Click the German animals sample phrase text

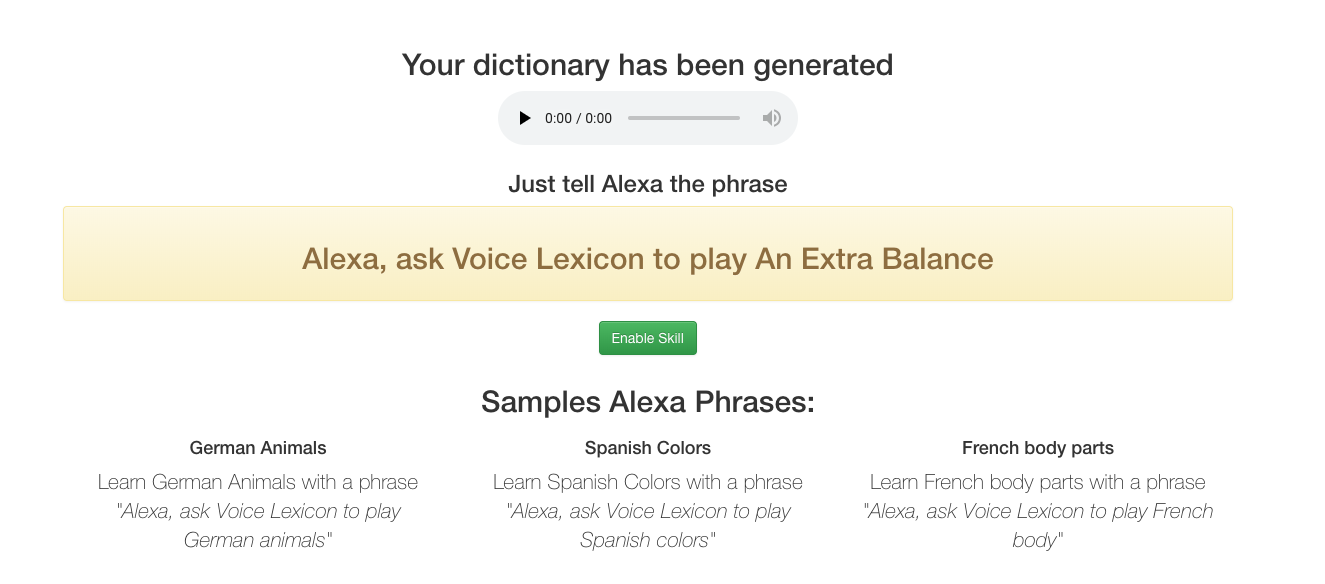(x=257, y=525)
